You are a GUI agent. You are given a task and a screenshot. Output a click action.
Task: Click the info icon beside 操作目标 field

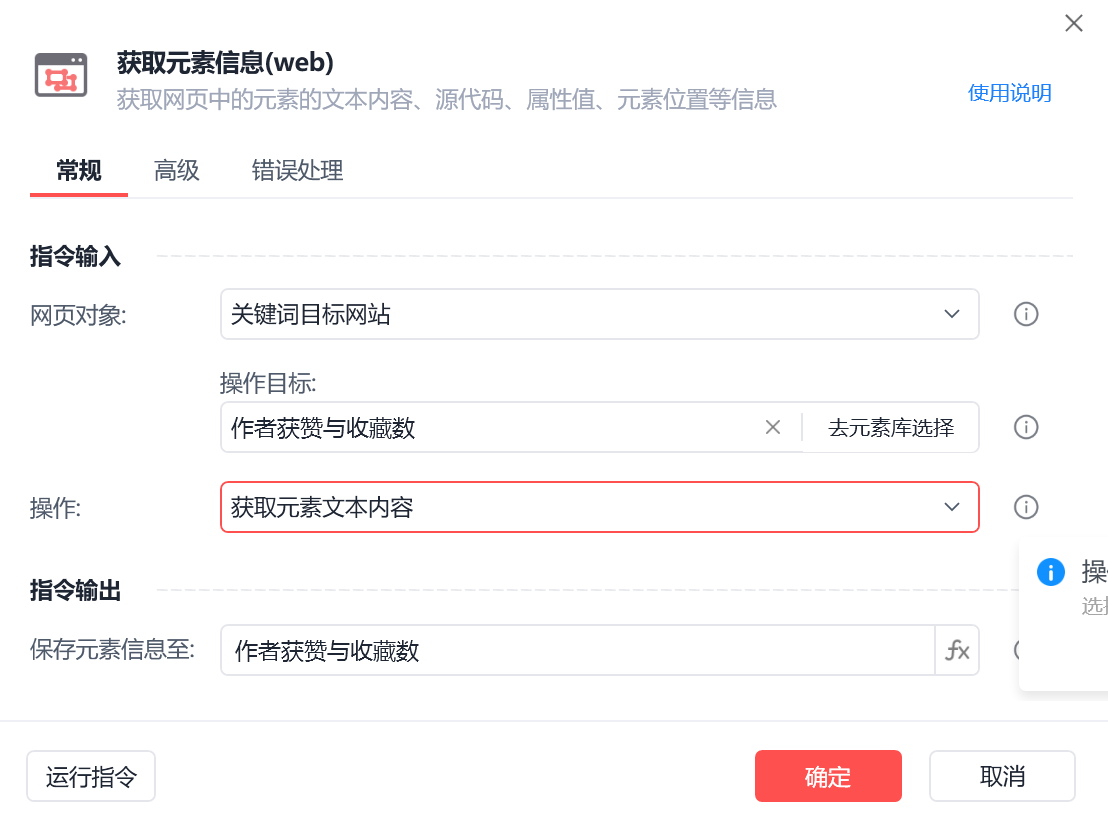(x=1025, y=427)
